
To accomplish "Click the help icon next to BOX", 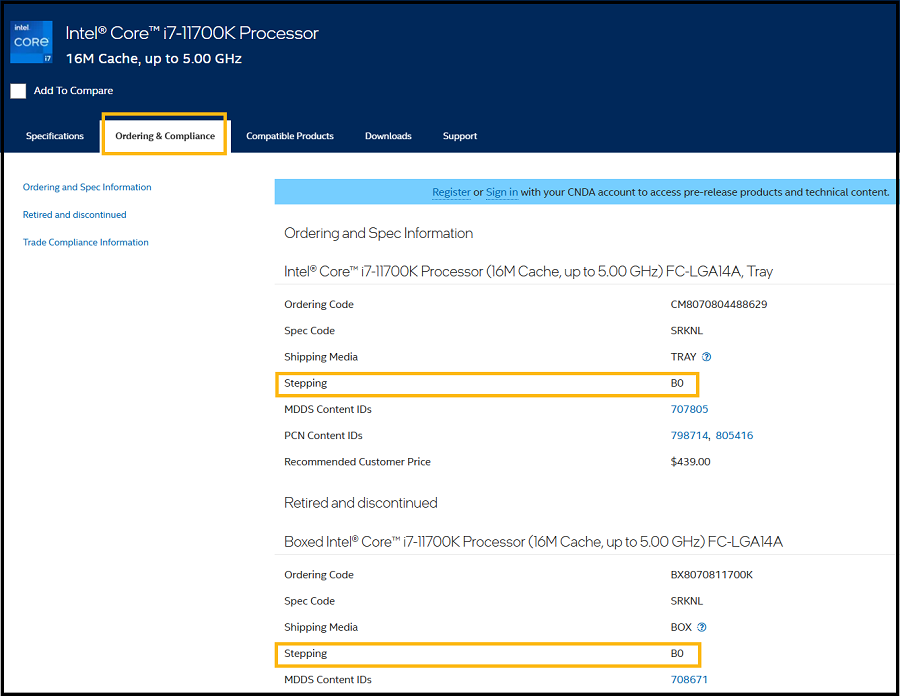I will point(702,628).
